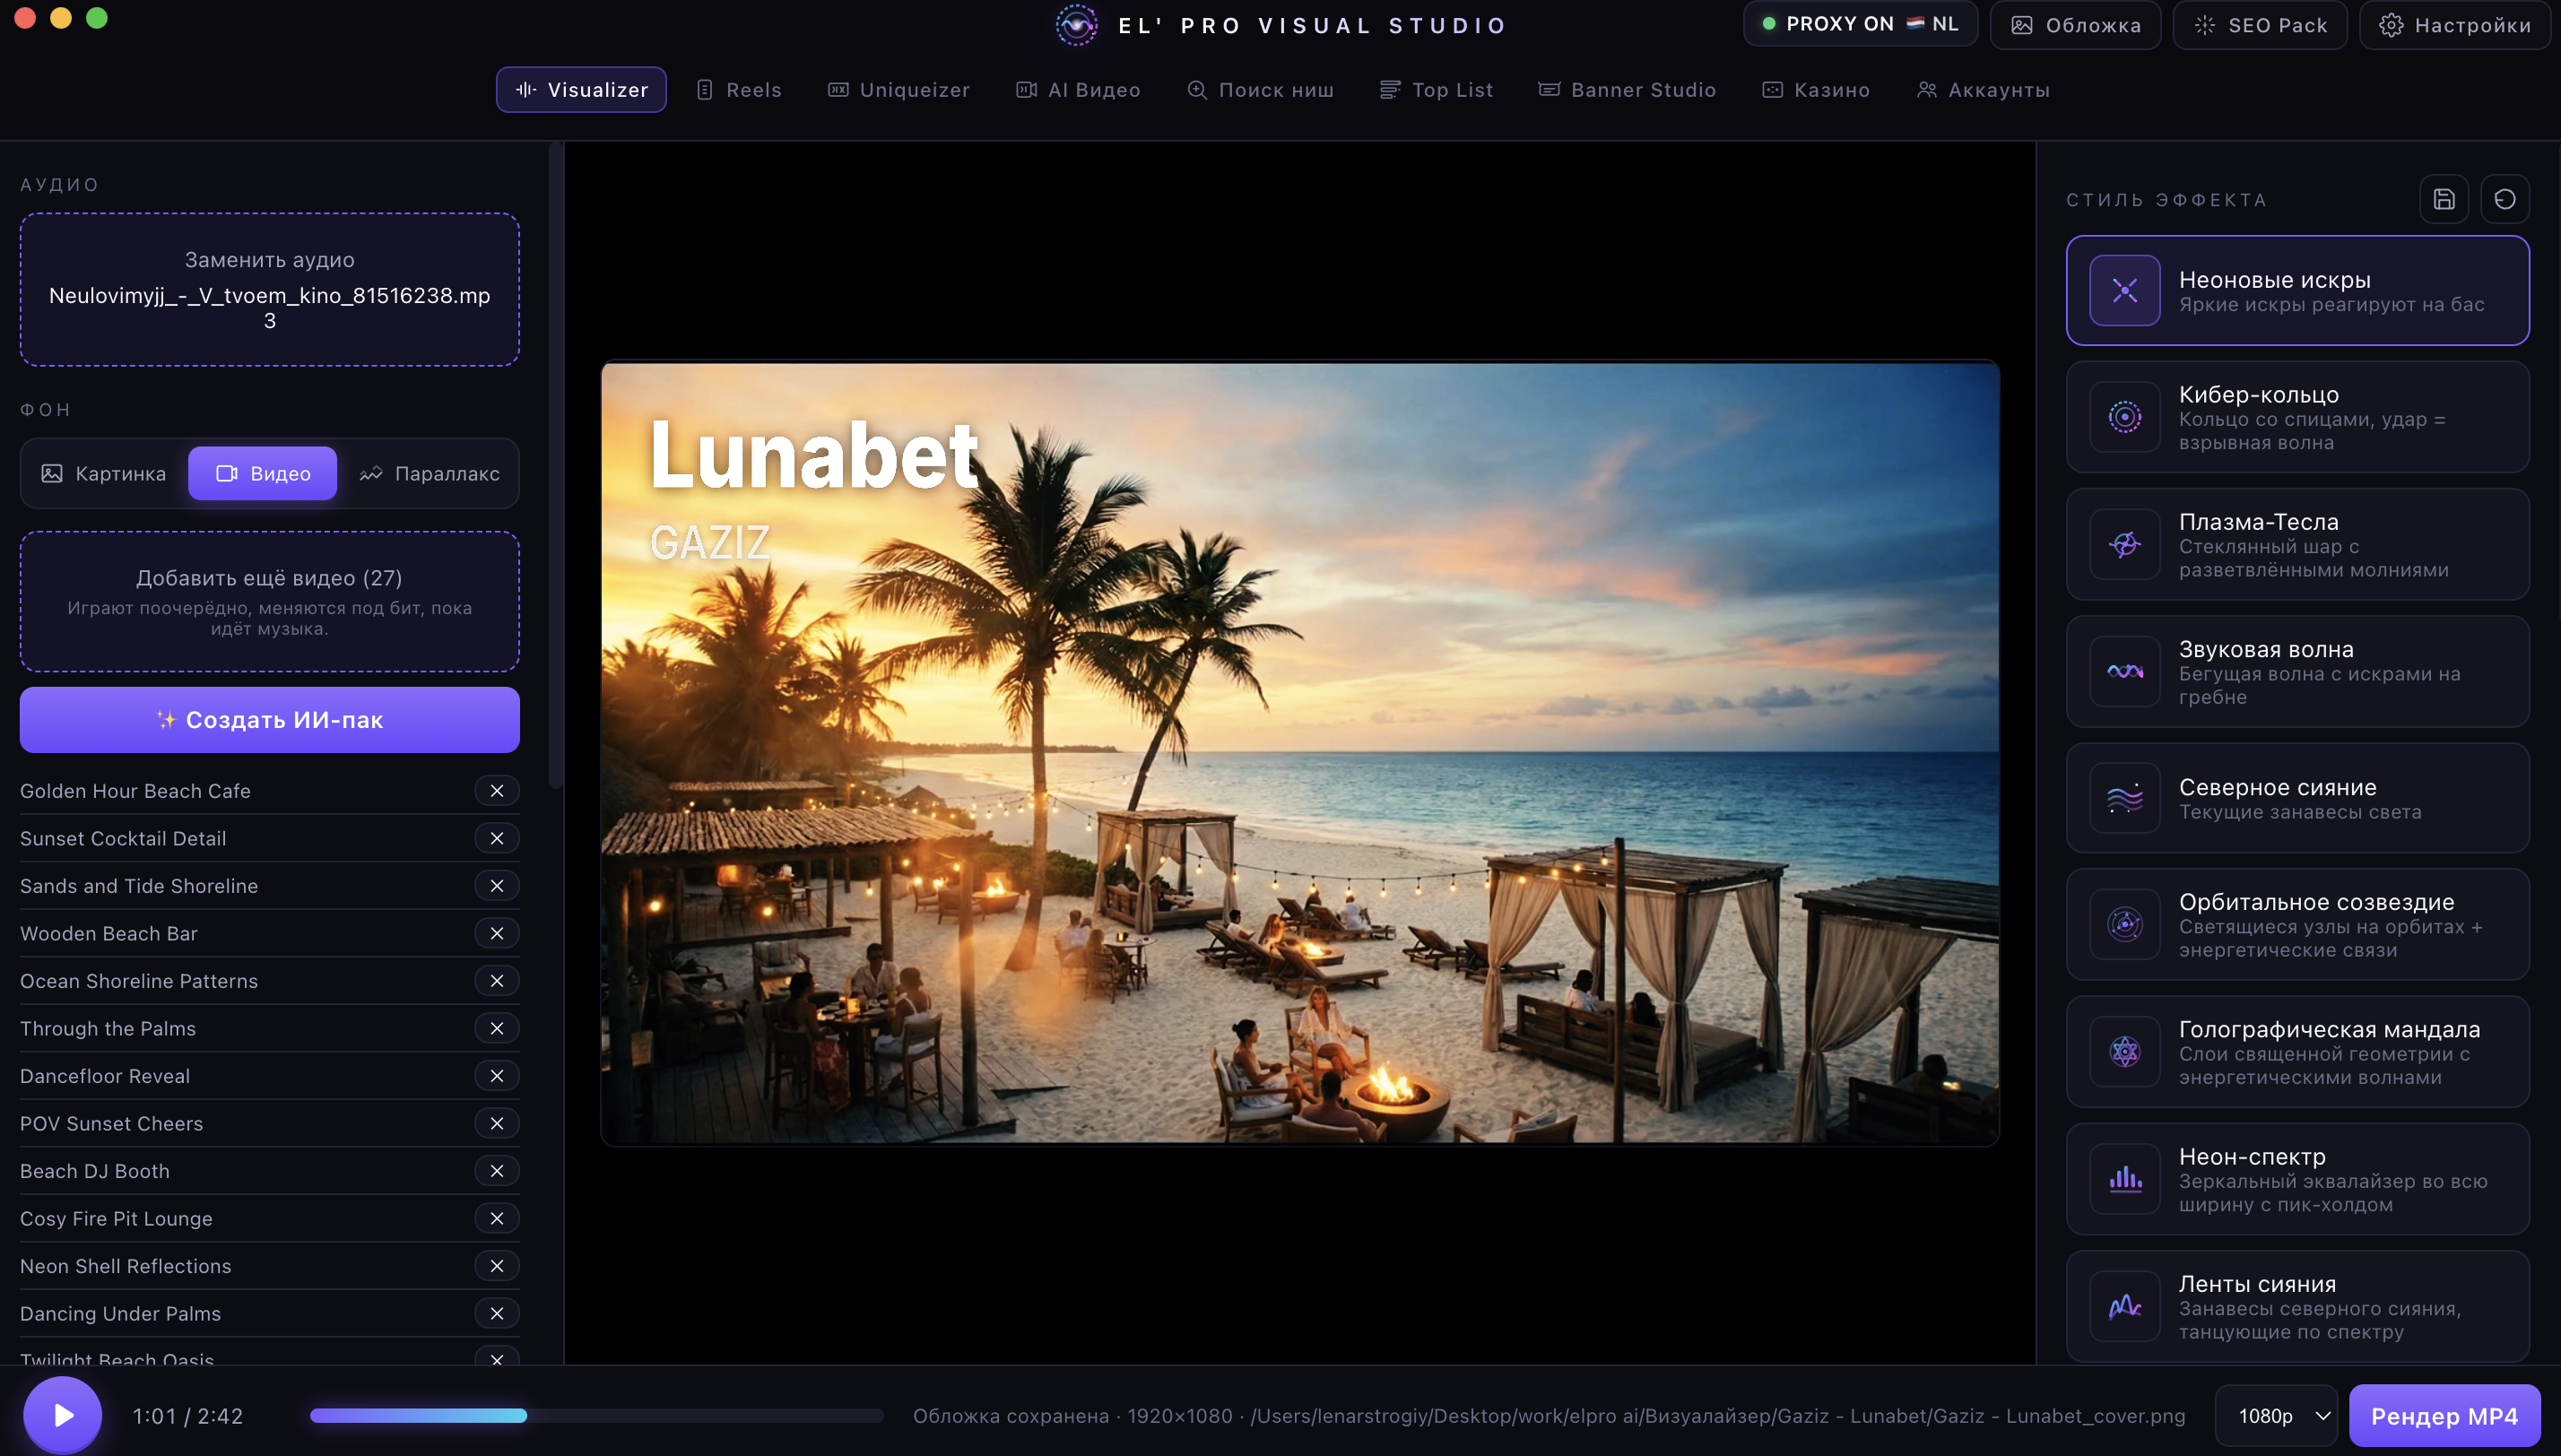Click the Звуковая волна wave icon
The width and height of the screenshot is (2561, 1456).
(x=2124, y=671)
